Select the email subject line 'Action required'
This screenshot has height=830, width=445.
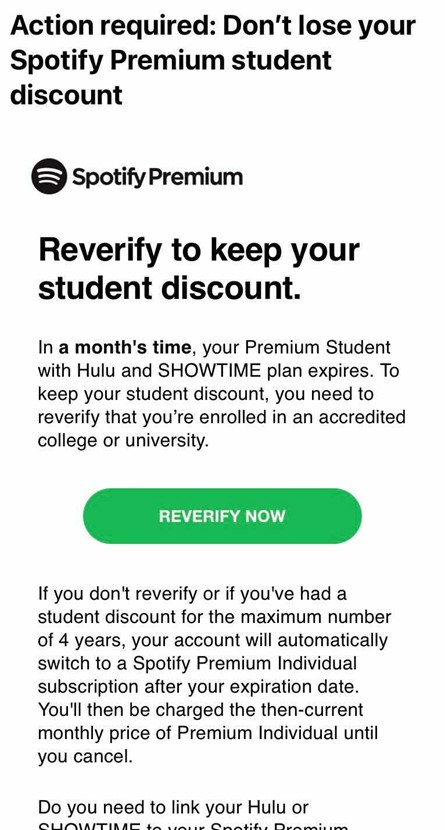tap(110, 25)
